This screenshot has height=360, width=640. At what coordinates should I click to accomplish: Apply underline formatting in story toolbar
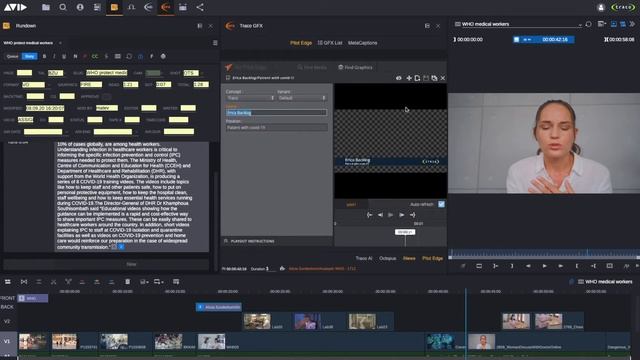coord(64,56)
